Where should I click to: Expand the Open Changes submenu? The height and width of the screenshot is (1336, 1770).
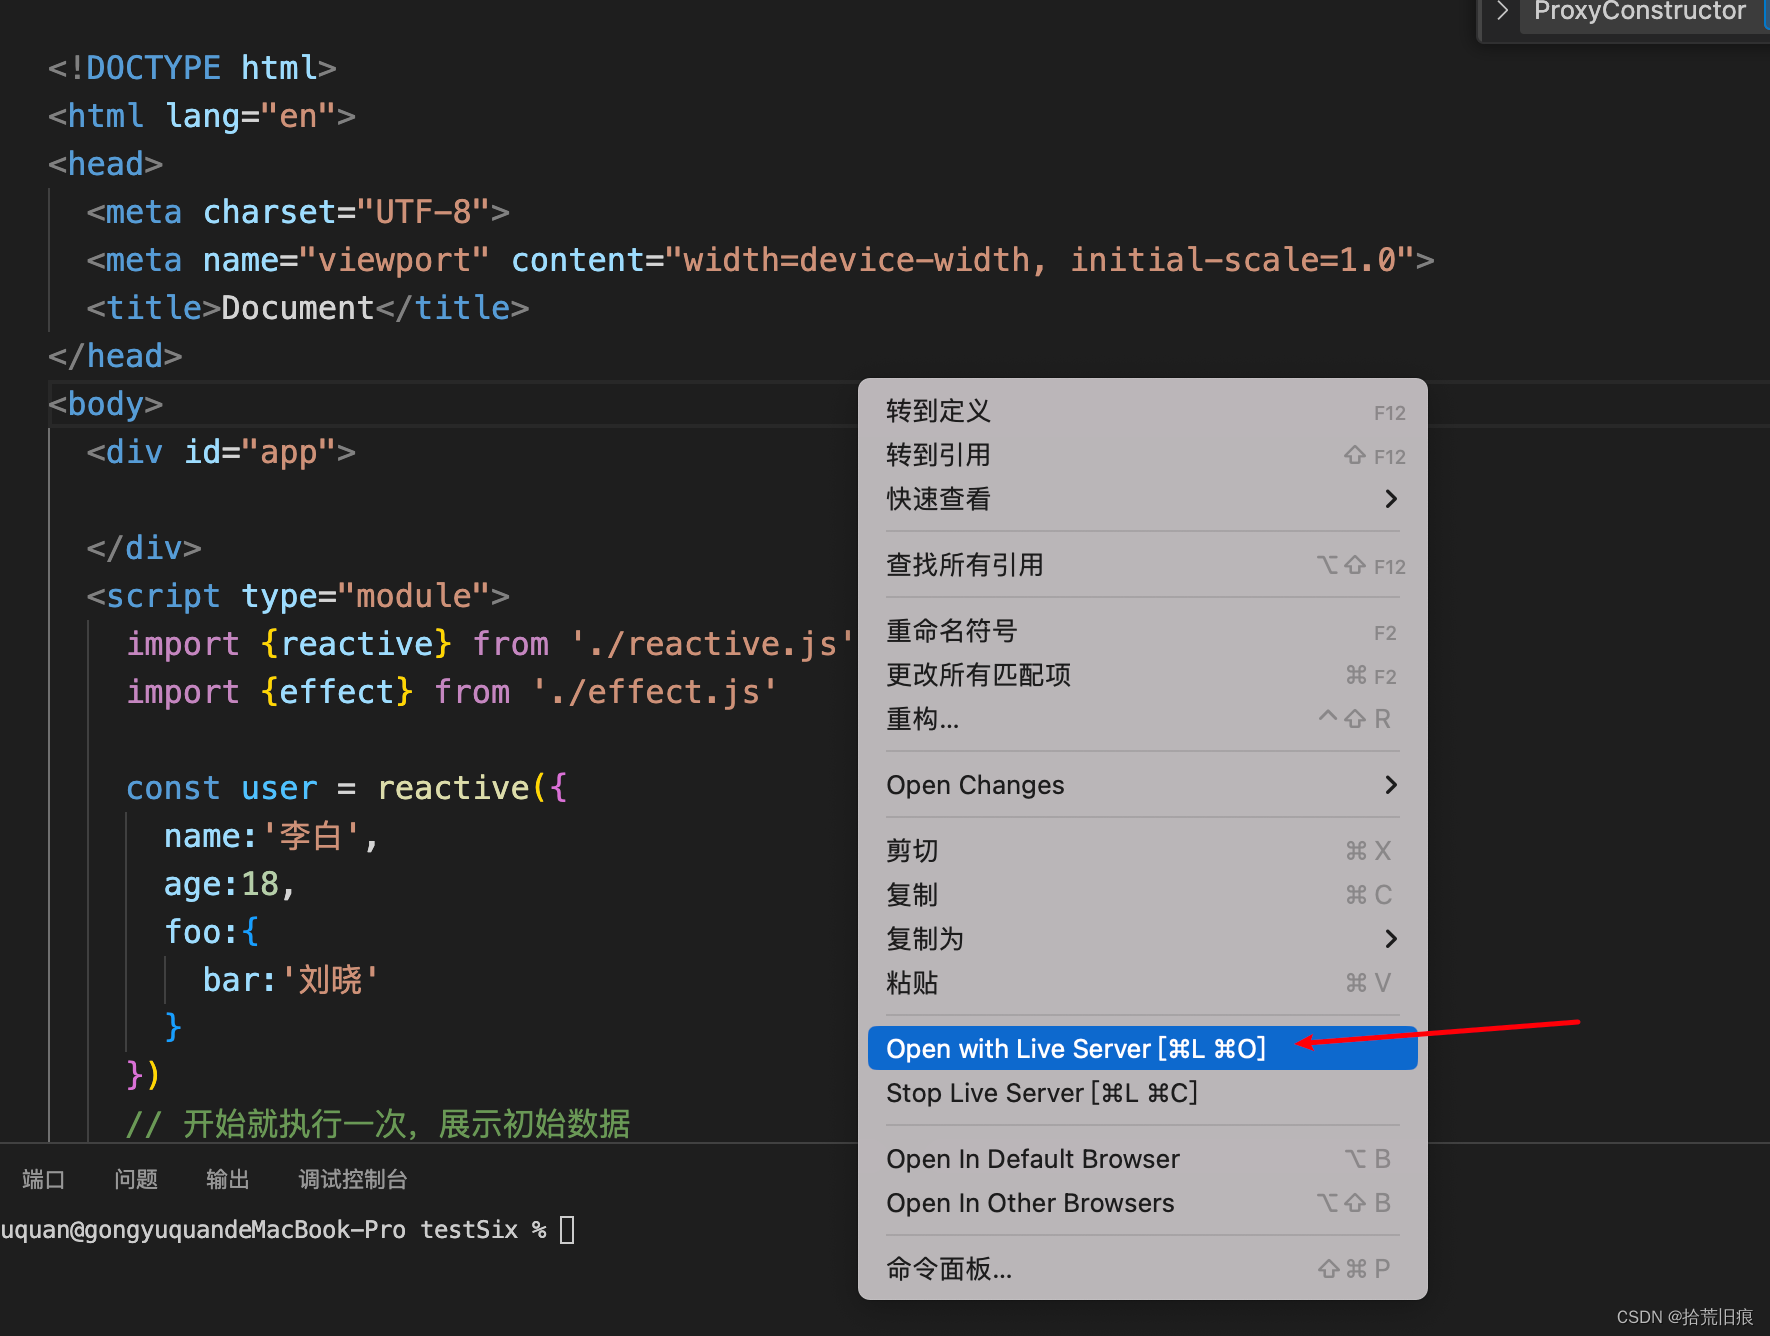[x=1142, y=785]
